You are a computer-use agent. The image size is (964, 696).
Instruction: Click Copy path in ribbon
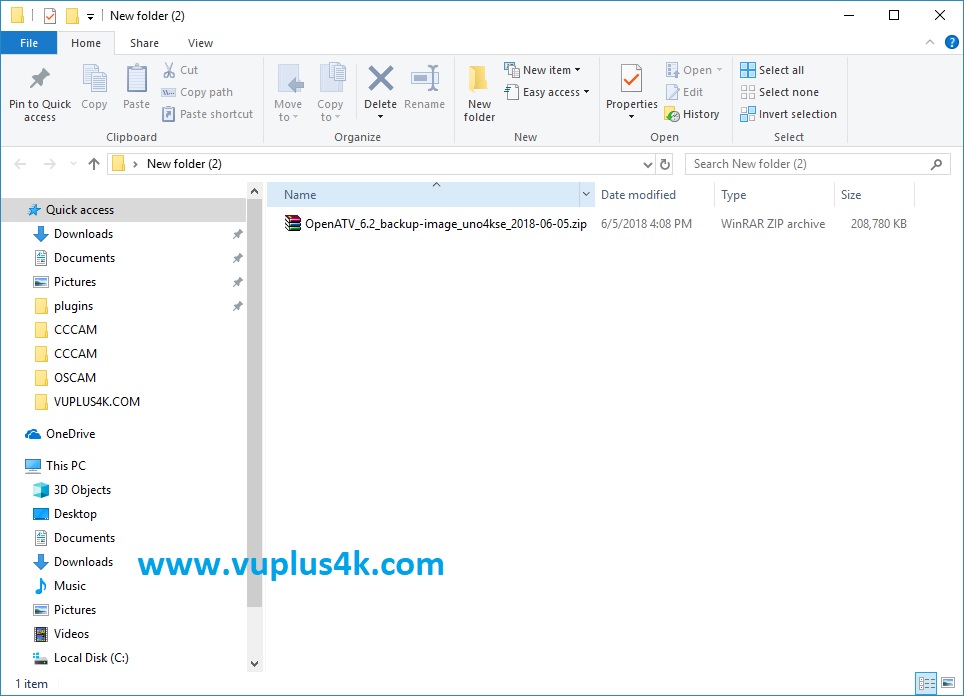197,92
